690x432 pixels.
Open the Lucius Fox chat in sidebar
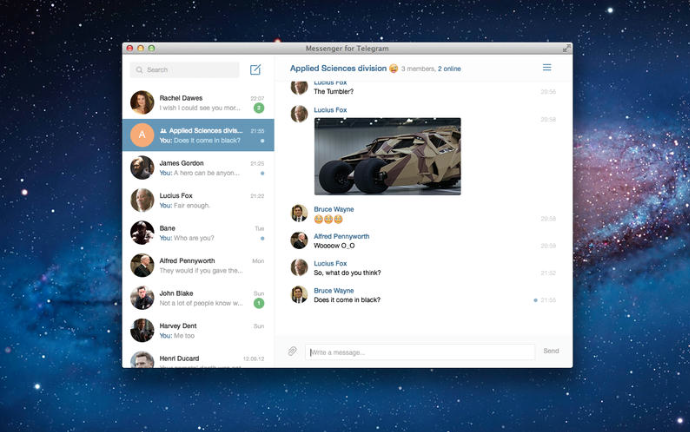pos(198,200)
